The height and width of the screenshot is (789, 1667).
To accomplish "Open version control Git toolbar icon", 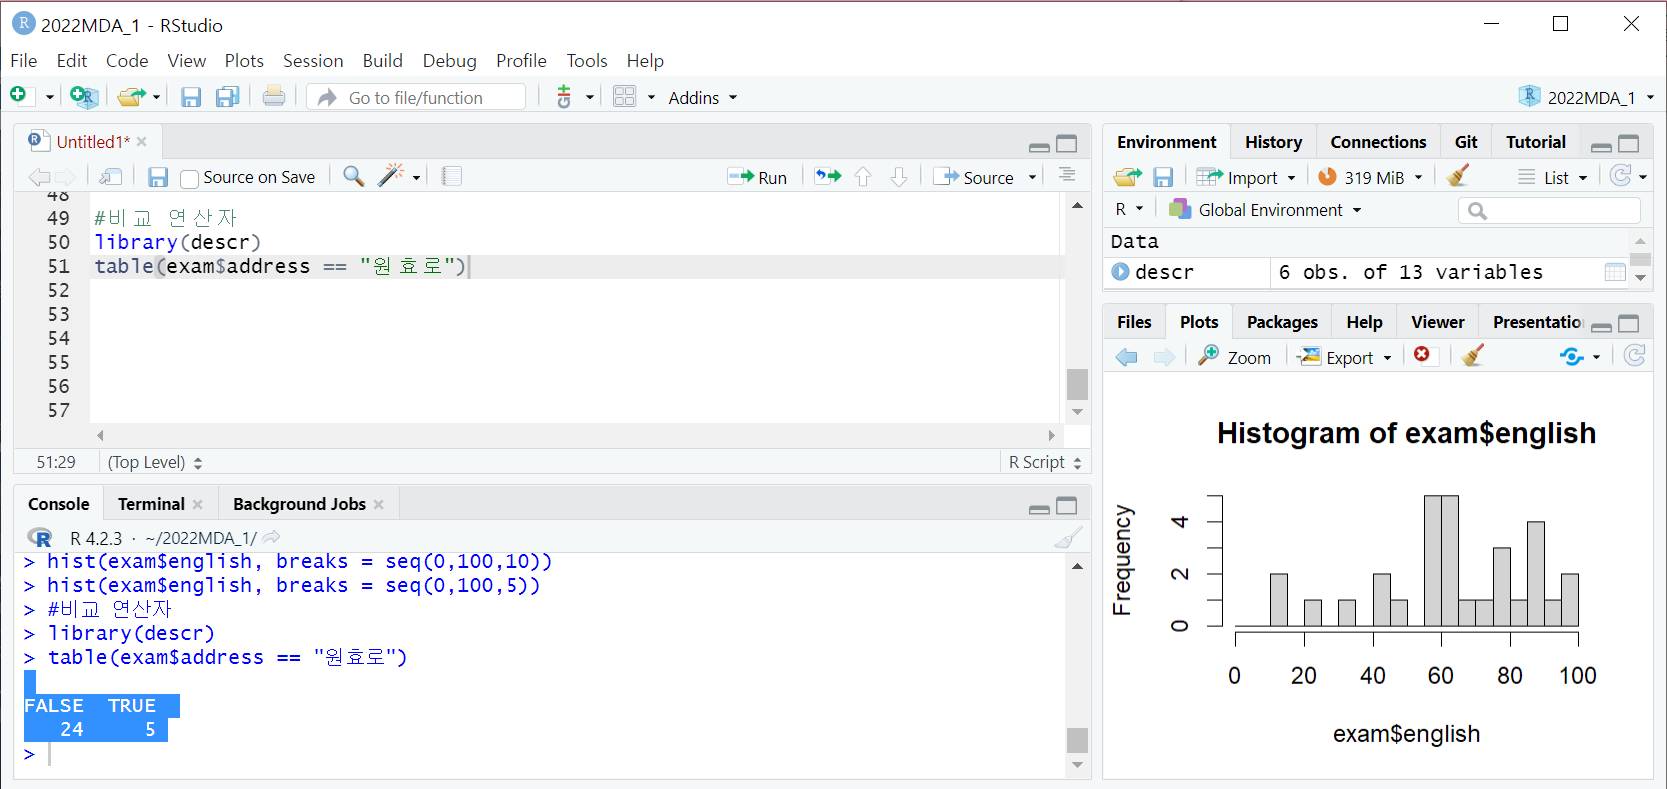I will [564, 96].
